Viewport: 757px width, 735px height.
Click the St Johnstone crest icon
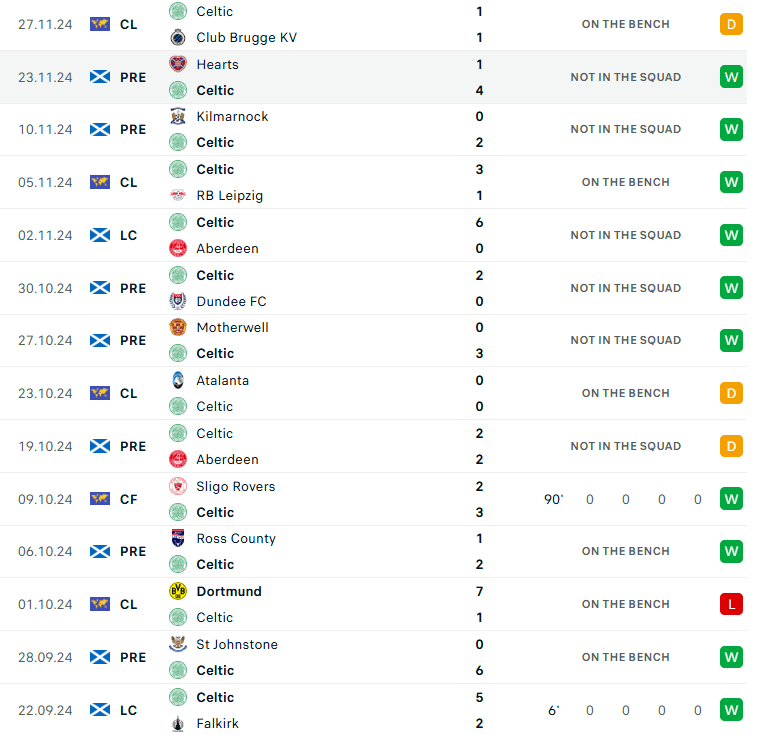(x=178, y=644)
